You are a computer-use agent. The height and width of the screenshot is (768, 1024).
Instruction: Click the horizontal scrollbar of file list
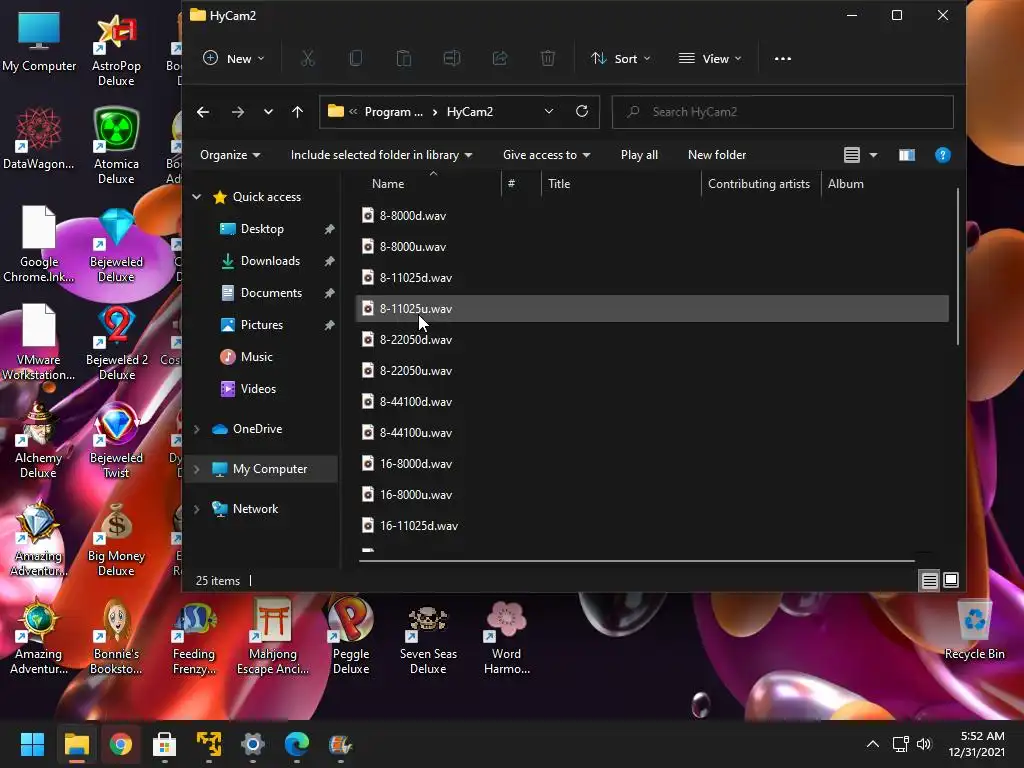(637, 560)
